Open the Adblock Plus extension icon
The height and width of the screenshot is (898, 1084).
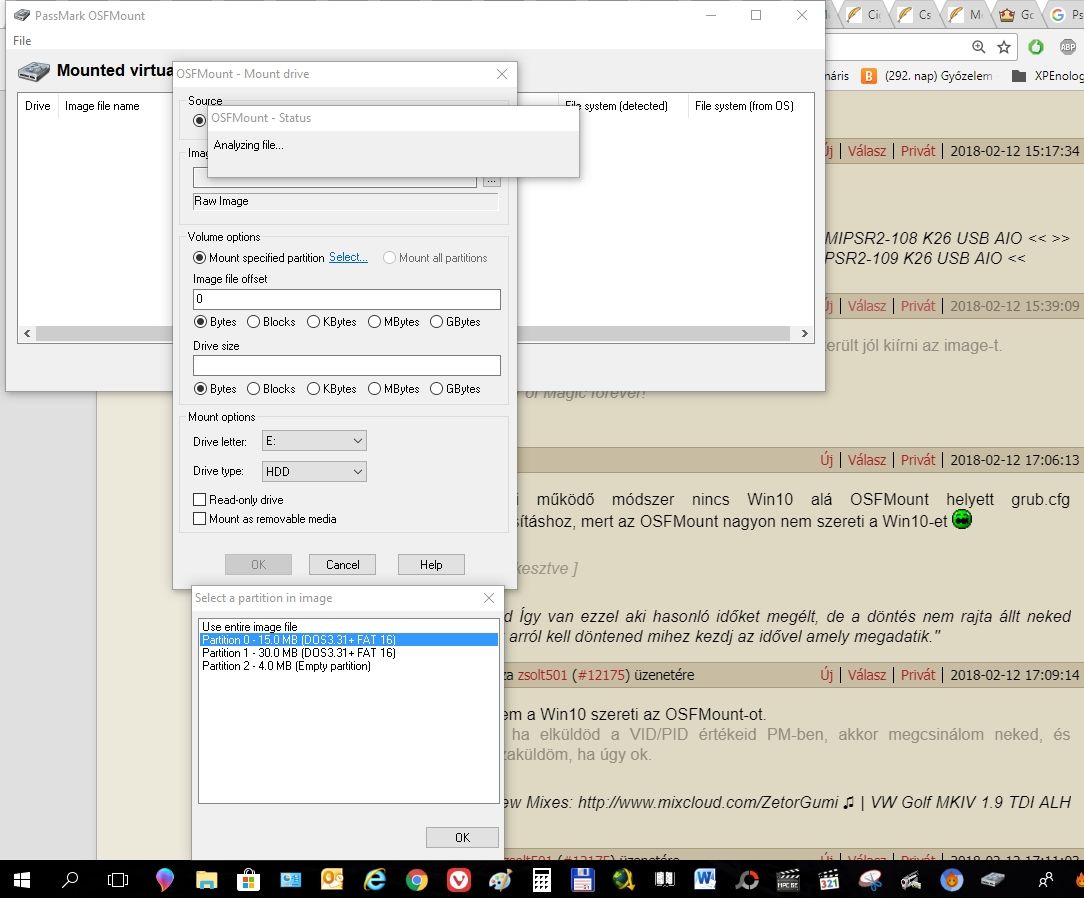pyautogui.click(x=1067, y=47)
